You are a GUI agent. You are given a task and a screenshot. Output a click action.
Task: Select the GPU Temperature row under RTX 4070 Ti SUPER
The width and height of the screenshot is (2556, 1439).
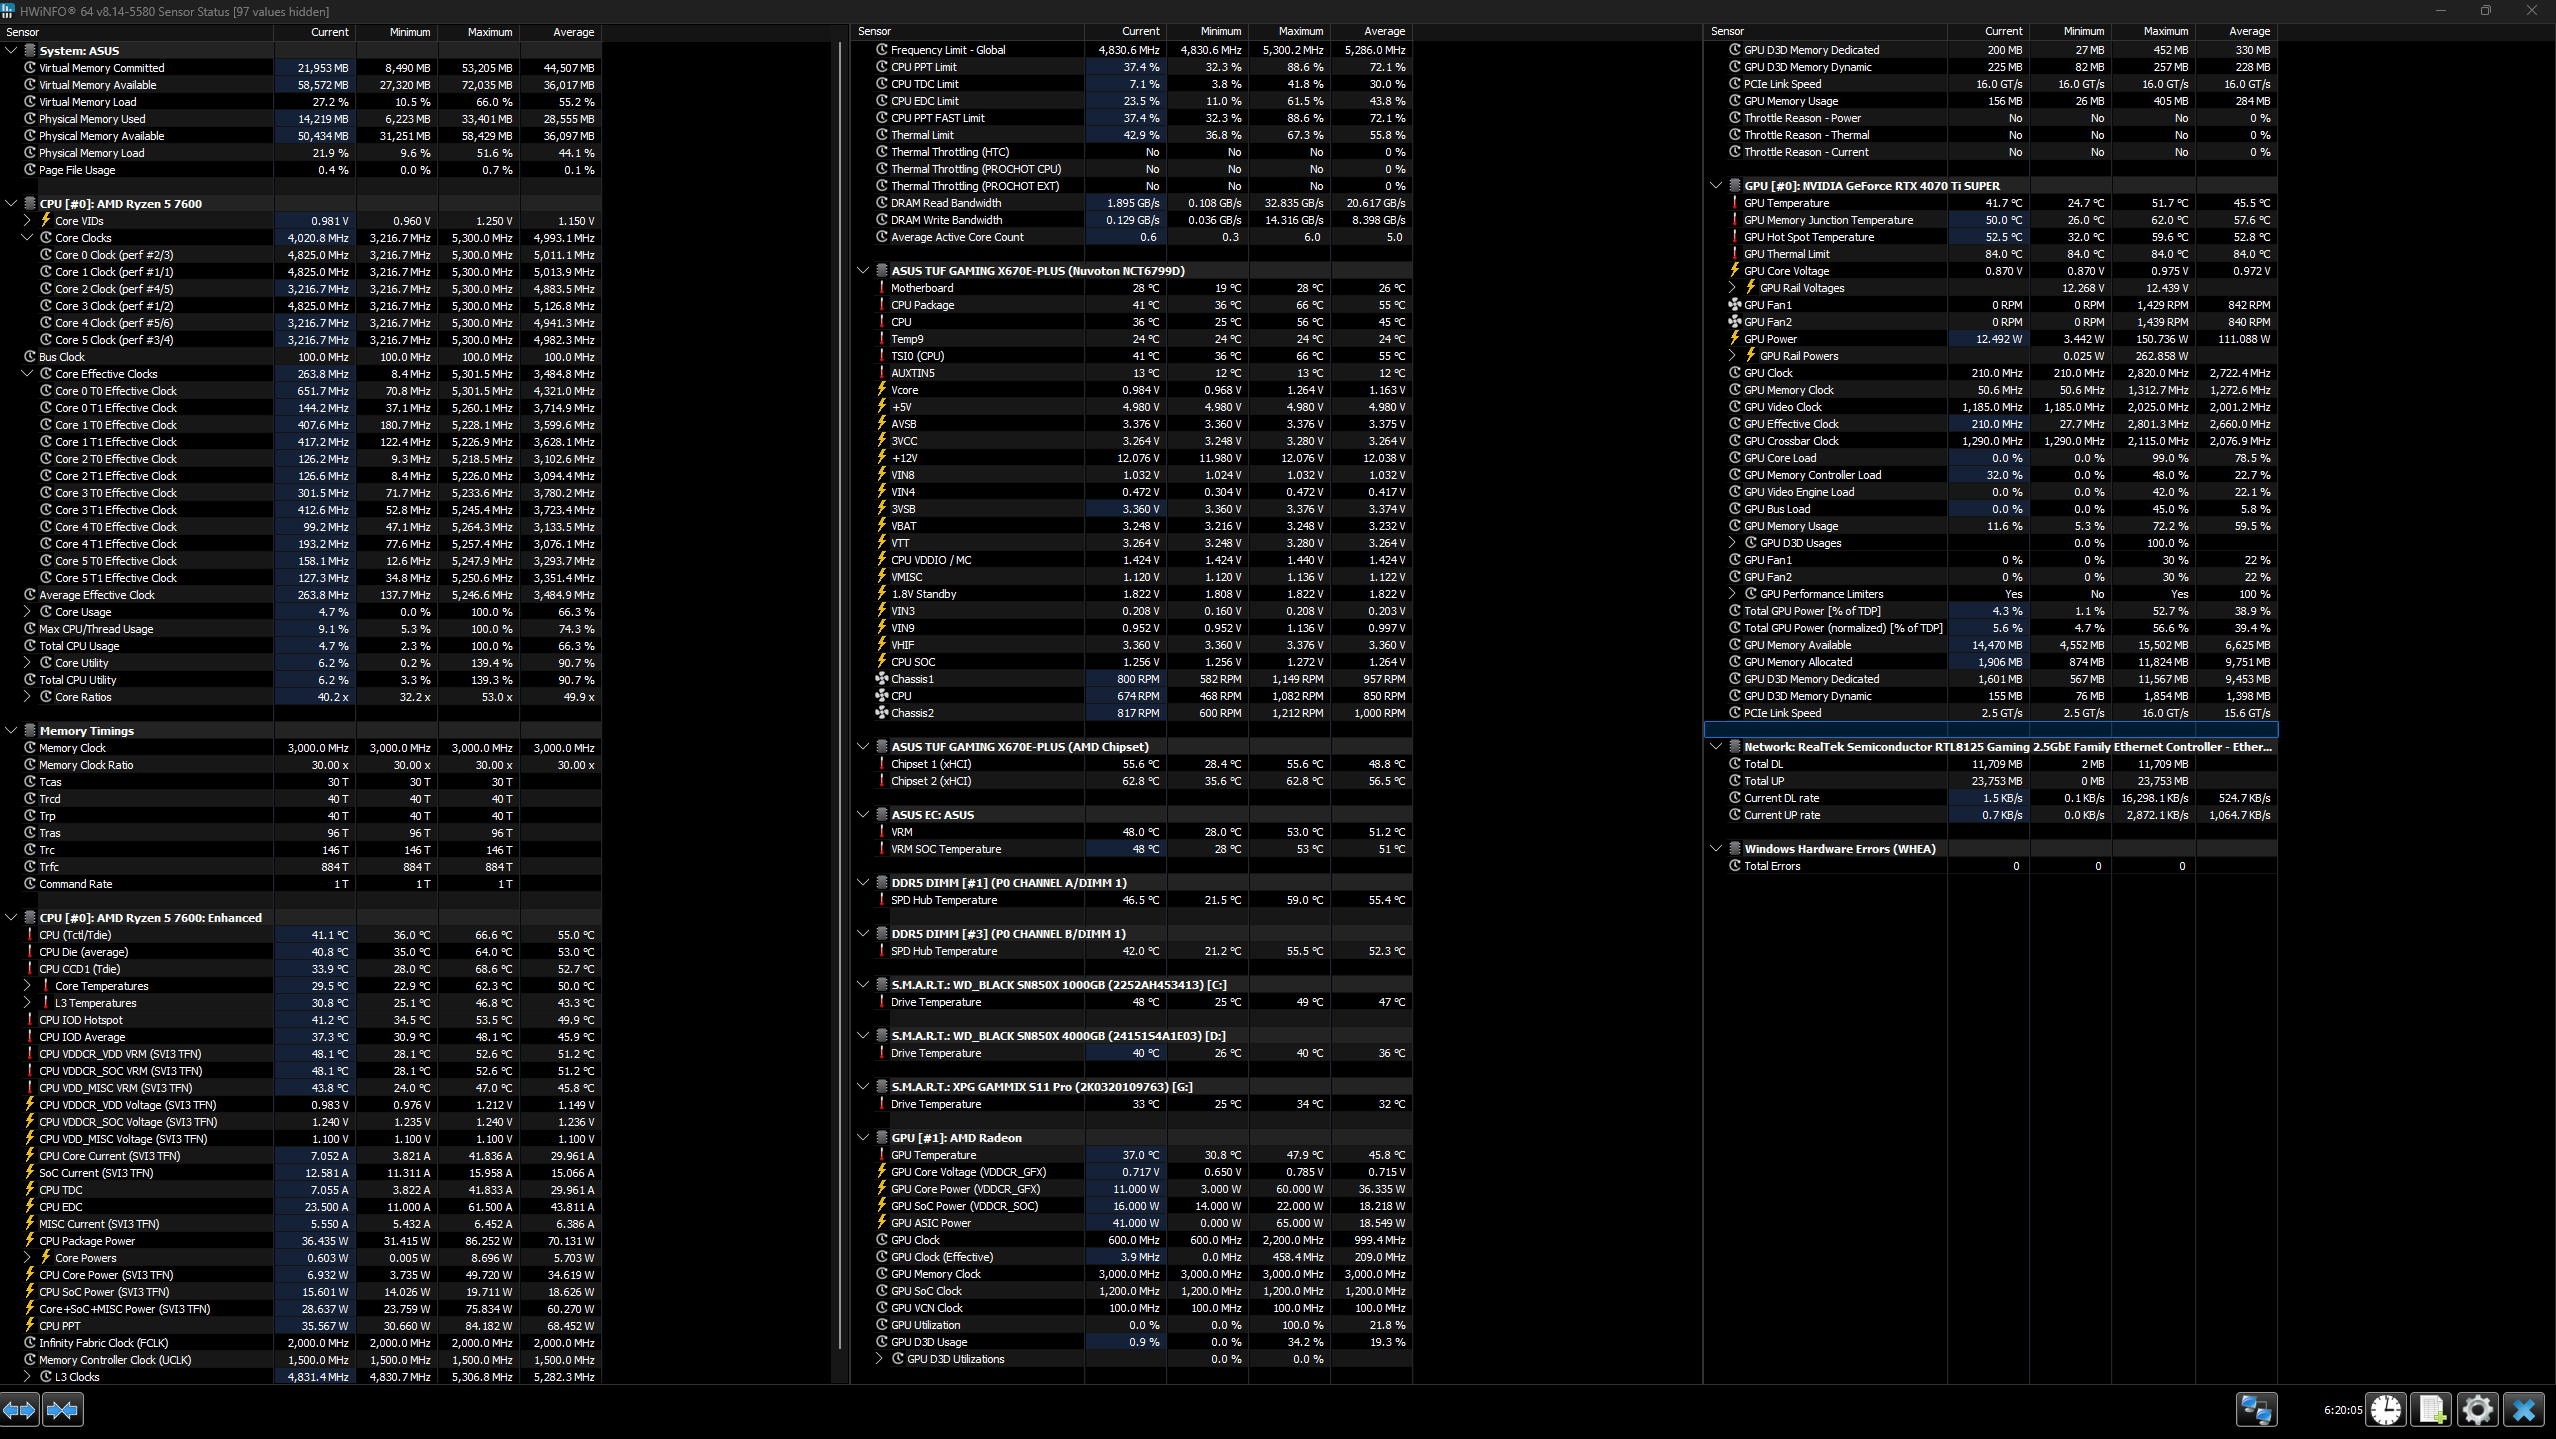(x=1786, y=203)
